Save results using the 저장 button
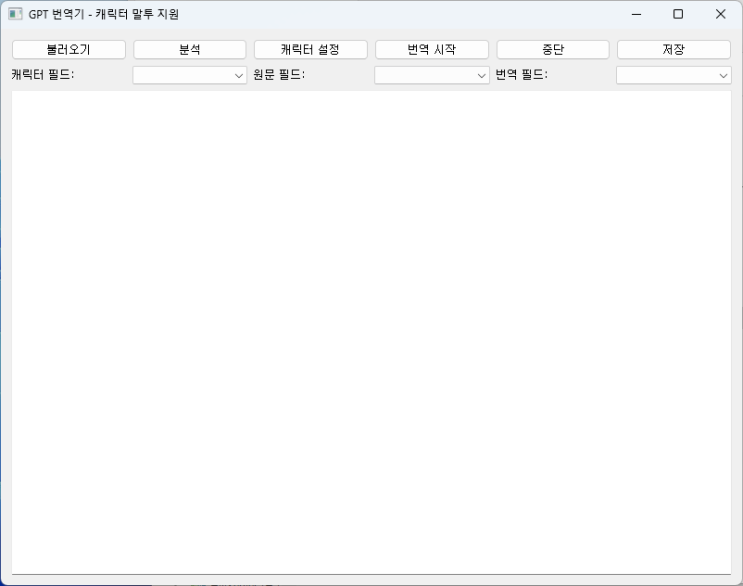The width and height of the screenshot is (743, 586). 673,50
